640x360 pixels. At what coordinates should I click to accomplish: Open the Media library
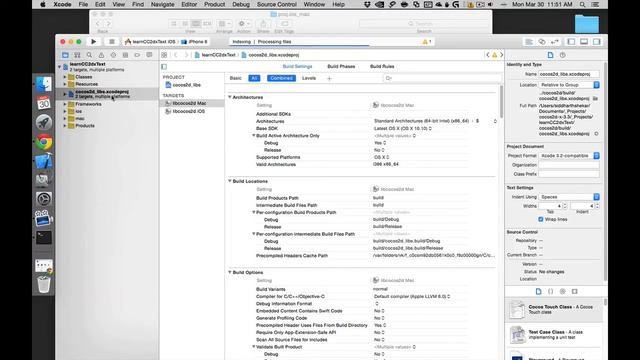575,291
